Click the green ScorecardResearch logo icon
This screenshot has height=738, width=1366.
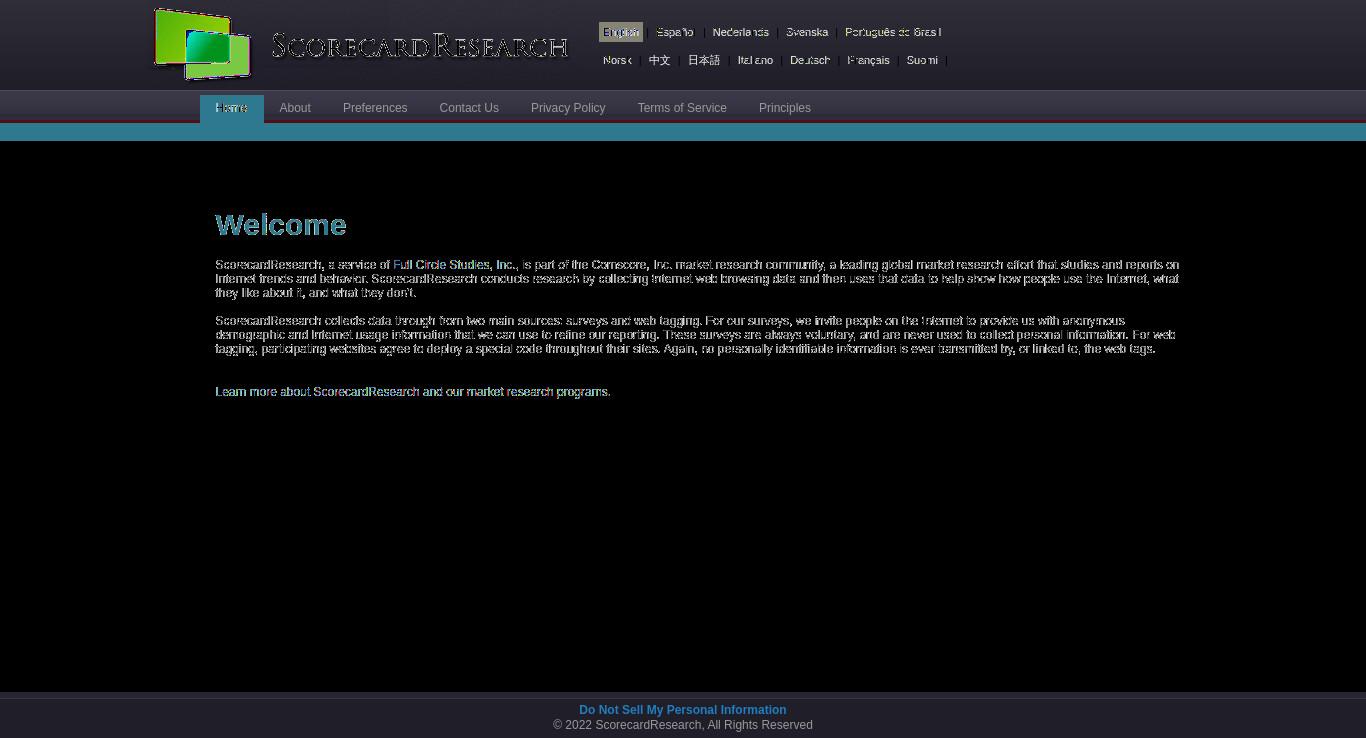coord(203,44)
